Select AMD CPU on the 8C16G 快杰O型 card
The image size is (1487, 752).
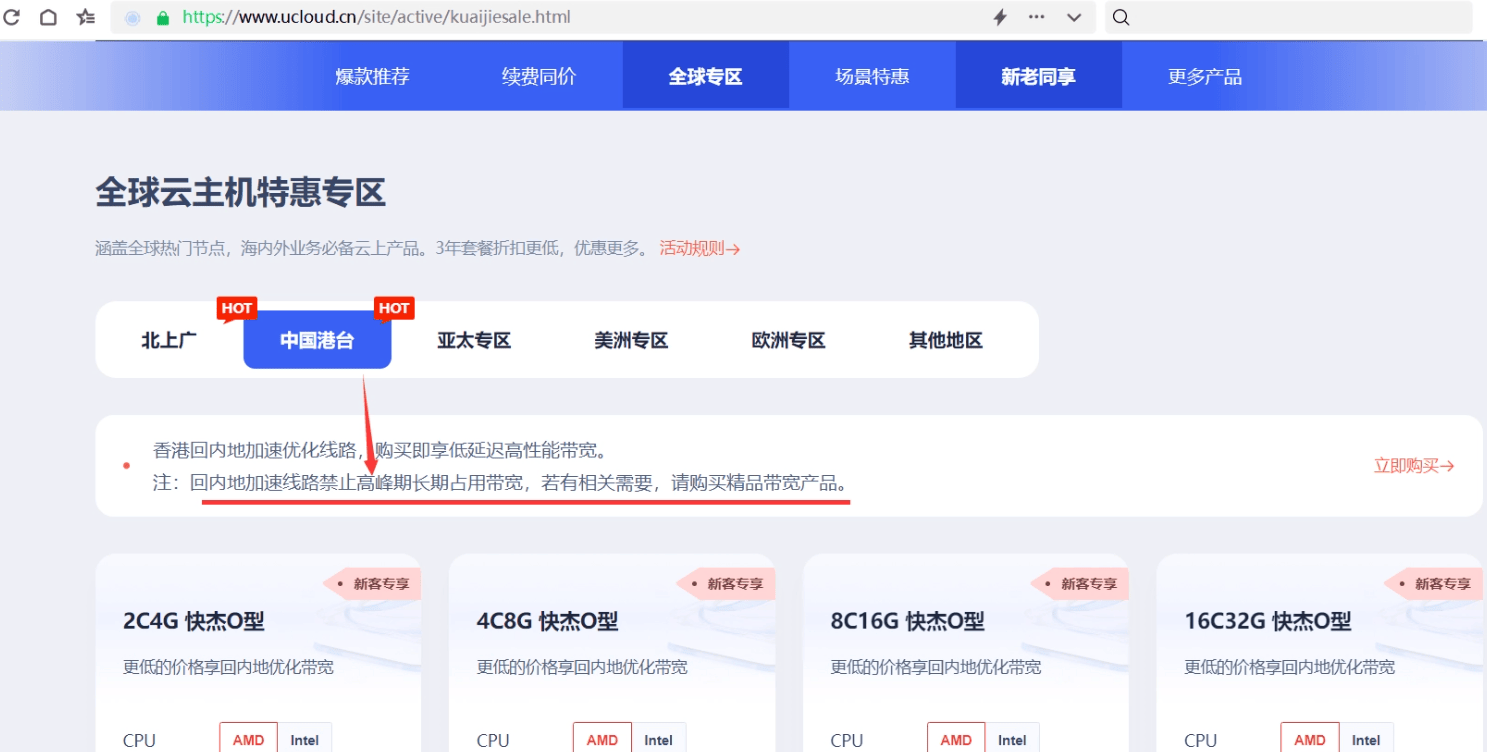point(956,738)
